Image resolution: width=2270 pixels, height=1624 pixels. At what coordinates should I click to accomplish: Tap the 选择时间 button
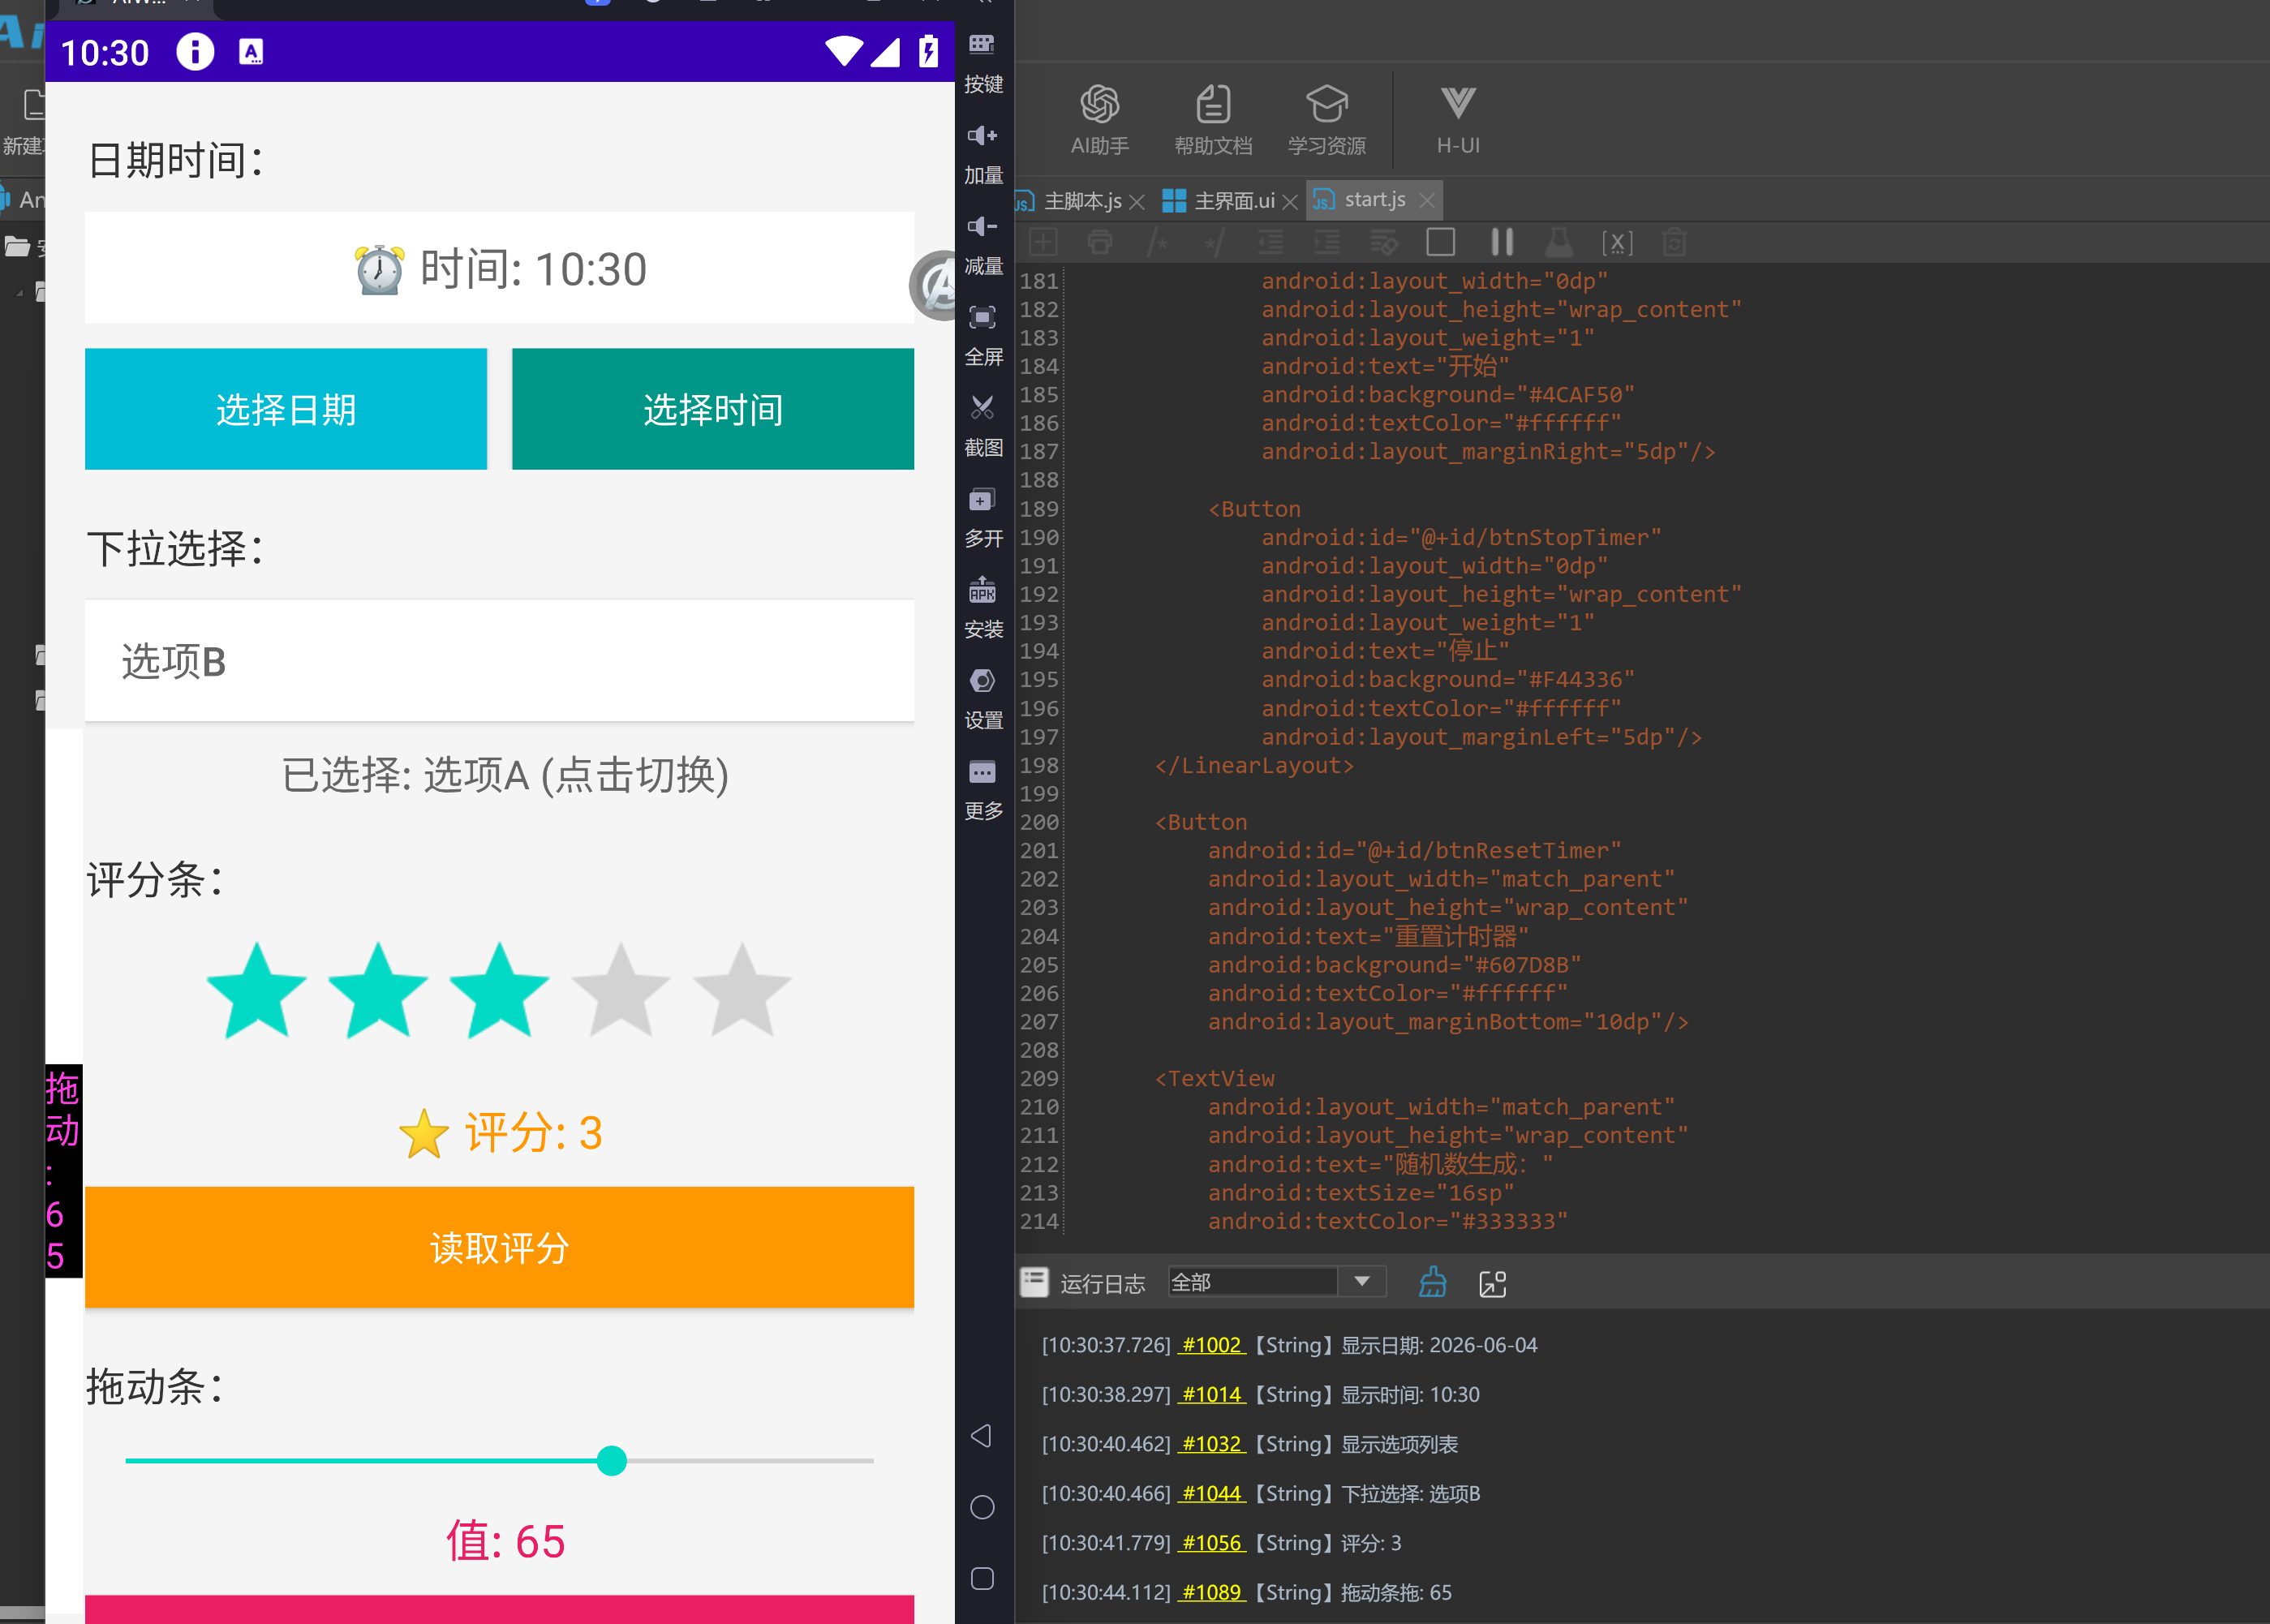tap(713, 409)
